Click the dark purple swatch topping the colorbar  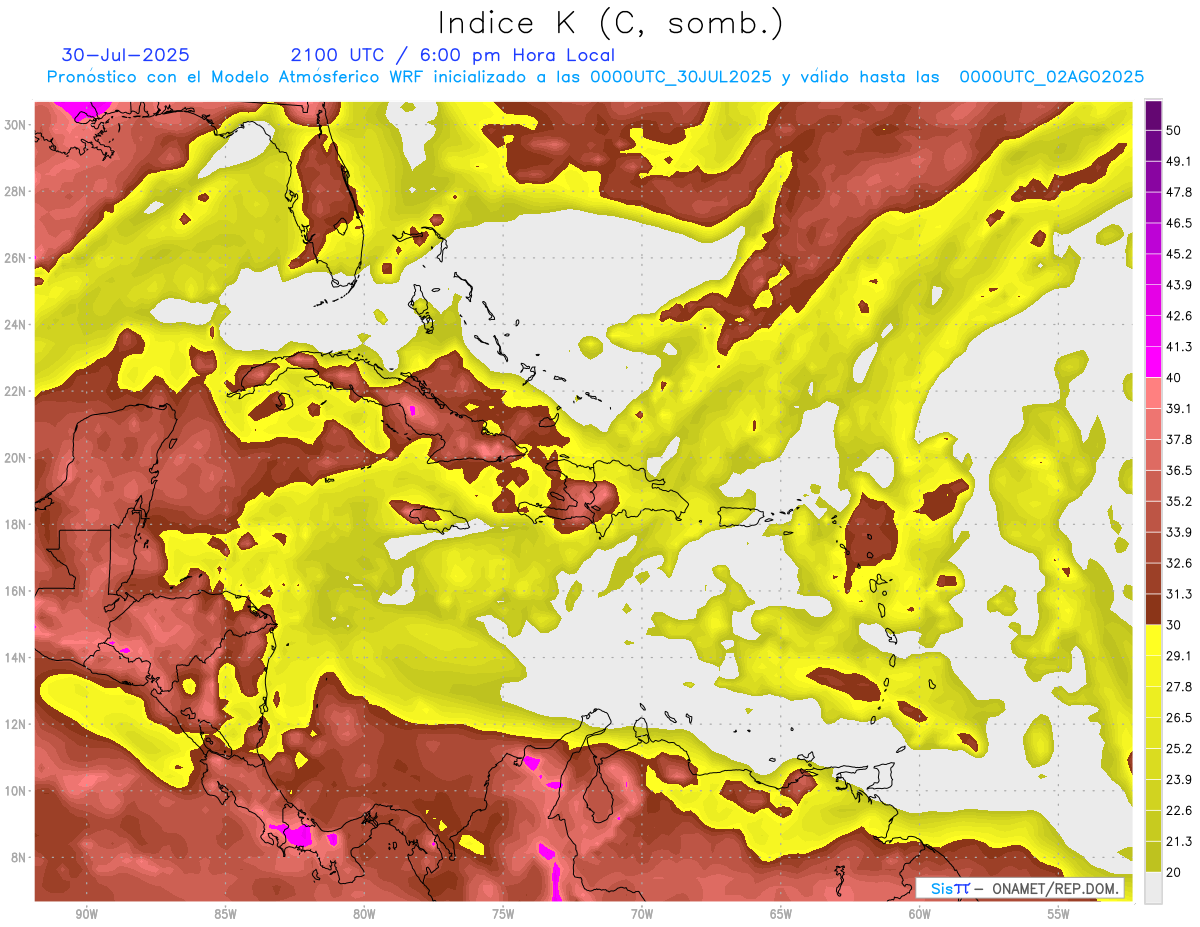1153,115
